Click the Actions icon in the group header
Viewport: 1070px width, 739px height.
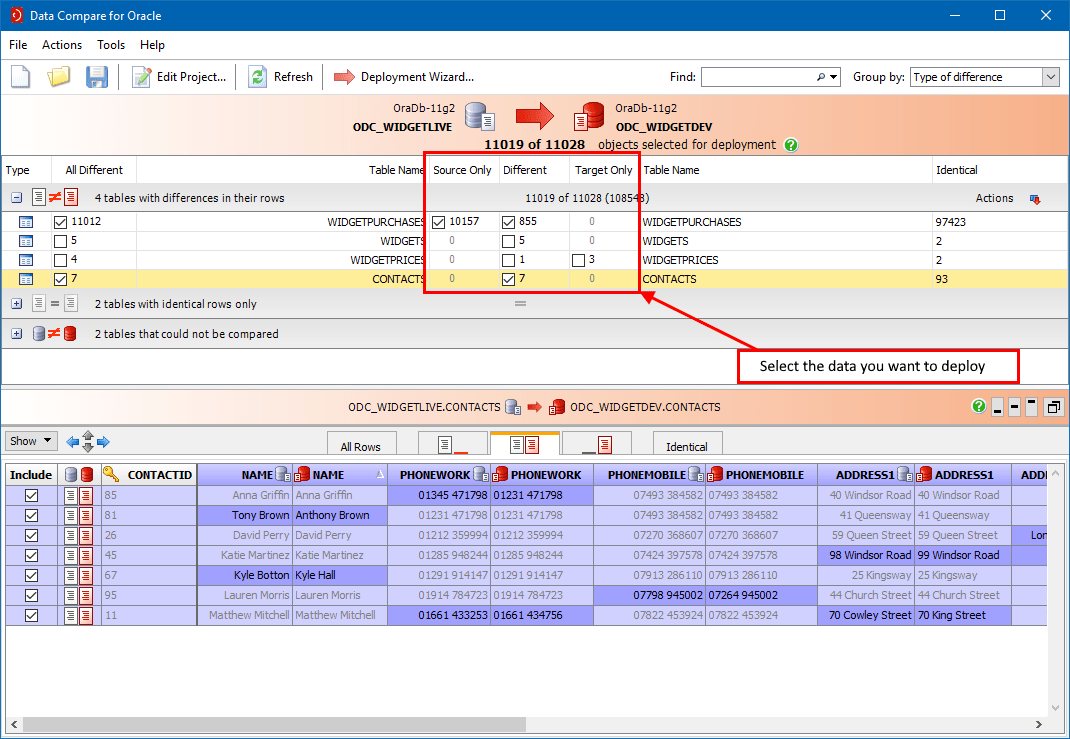(1034, 199)
